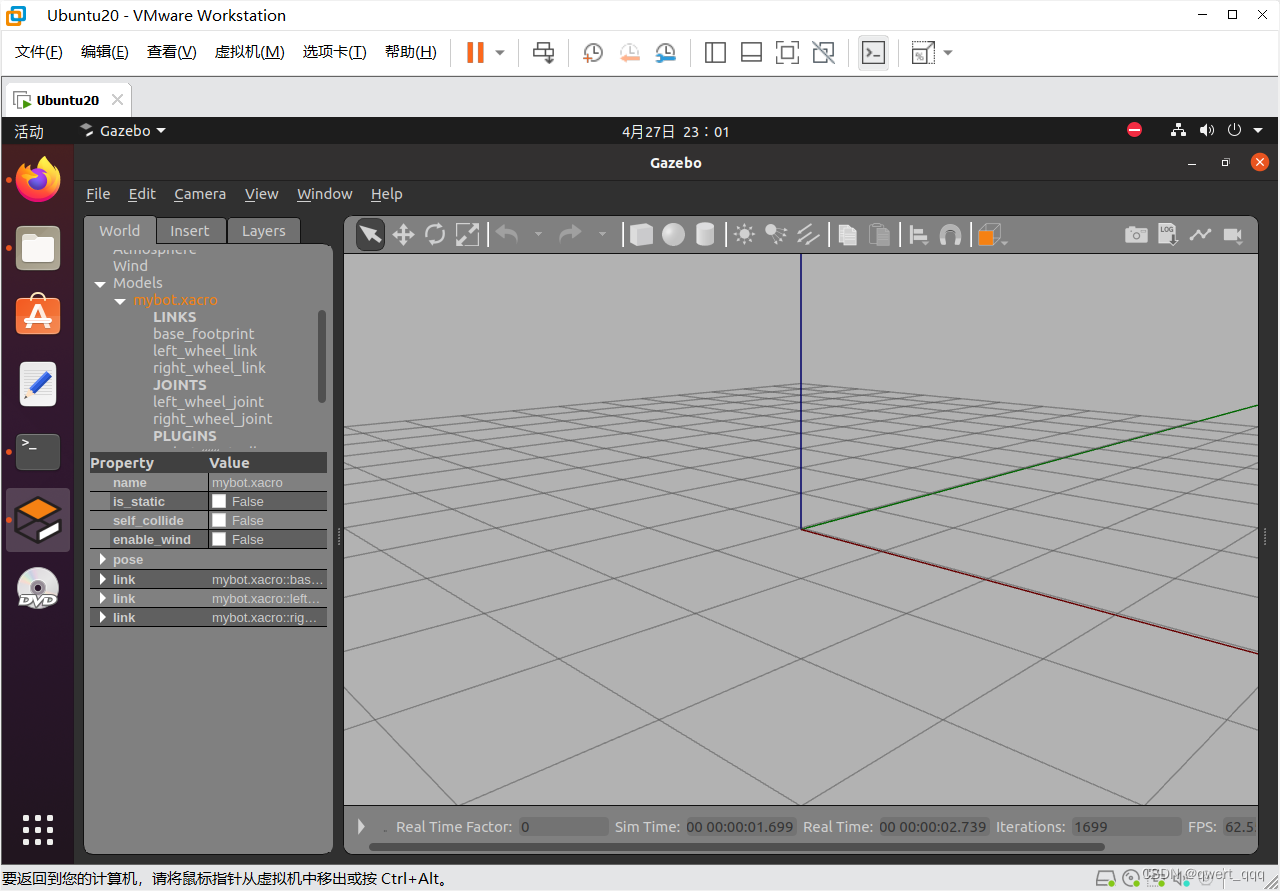Open Firefox from the Ubuntu dock

click(x=38, y=180)
